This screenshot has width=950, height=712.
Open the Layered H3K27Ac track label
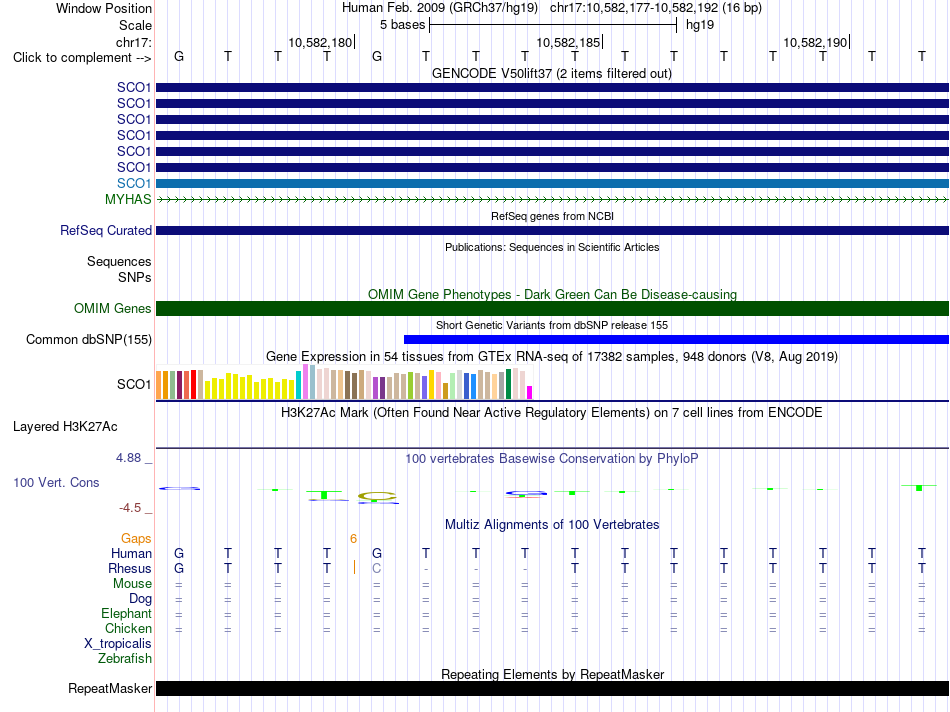[65, 427]
